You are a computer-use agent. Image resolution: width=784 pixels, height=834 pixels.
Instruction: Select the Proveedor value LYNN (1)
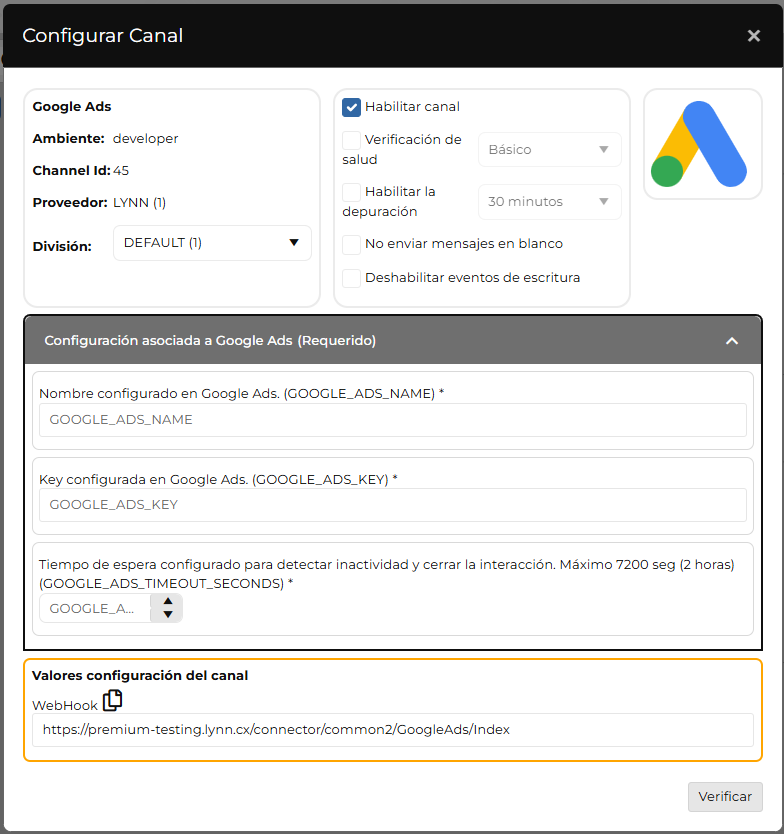(139, 203)
